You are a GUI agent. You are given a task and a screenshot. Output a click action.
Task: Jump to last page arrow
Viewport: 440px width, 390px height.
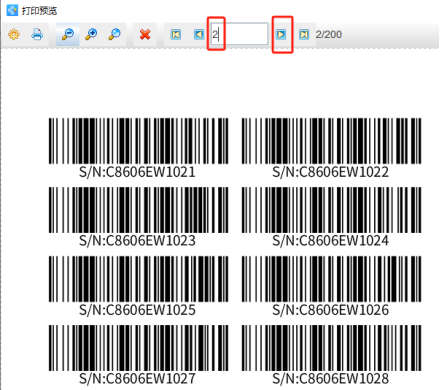coord(304,34)
